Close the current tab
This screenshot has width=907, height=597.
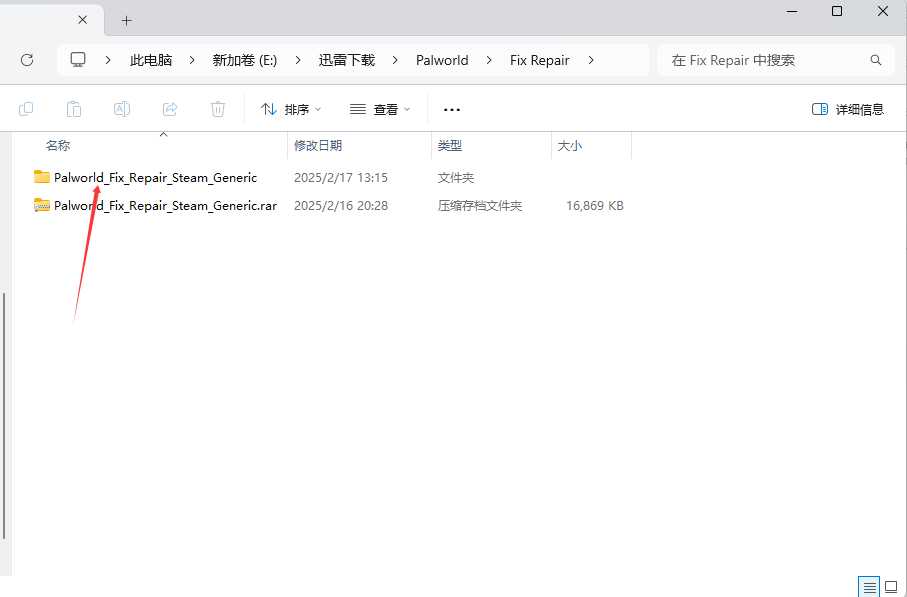point(83,20)
